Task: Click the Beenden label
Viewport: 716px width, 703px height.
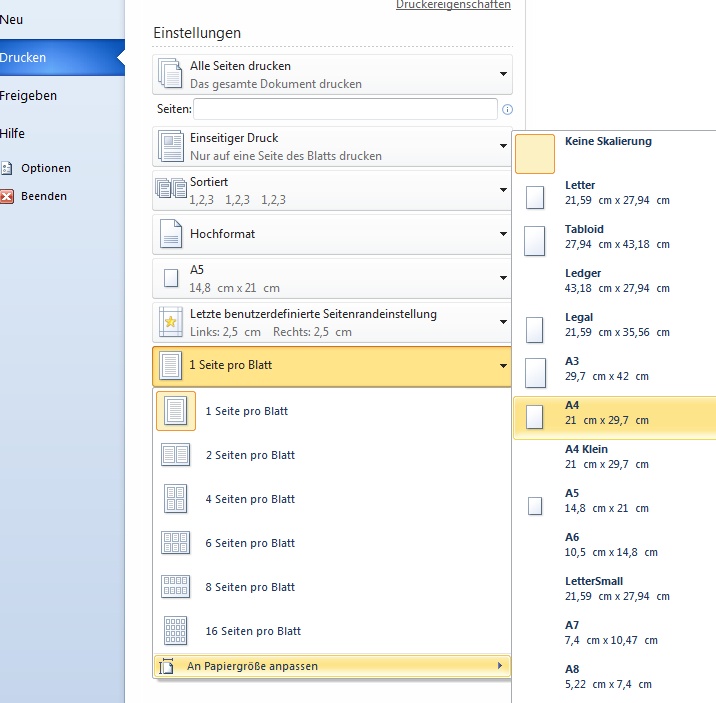Action: coord(44,196)
